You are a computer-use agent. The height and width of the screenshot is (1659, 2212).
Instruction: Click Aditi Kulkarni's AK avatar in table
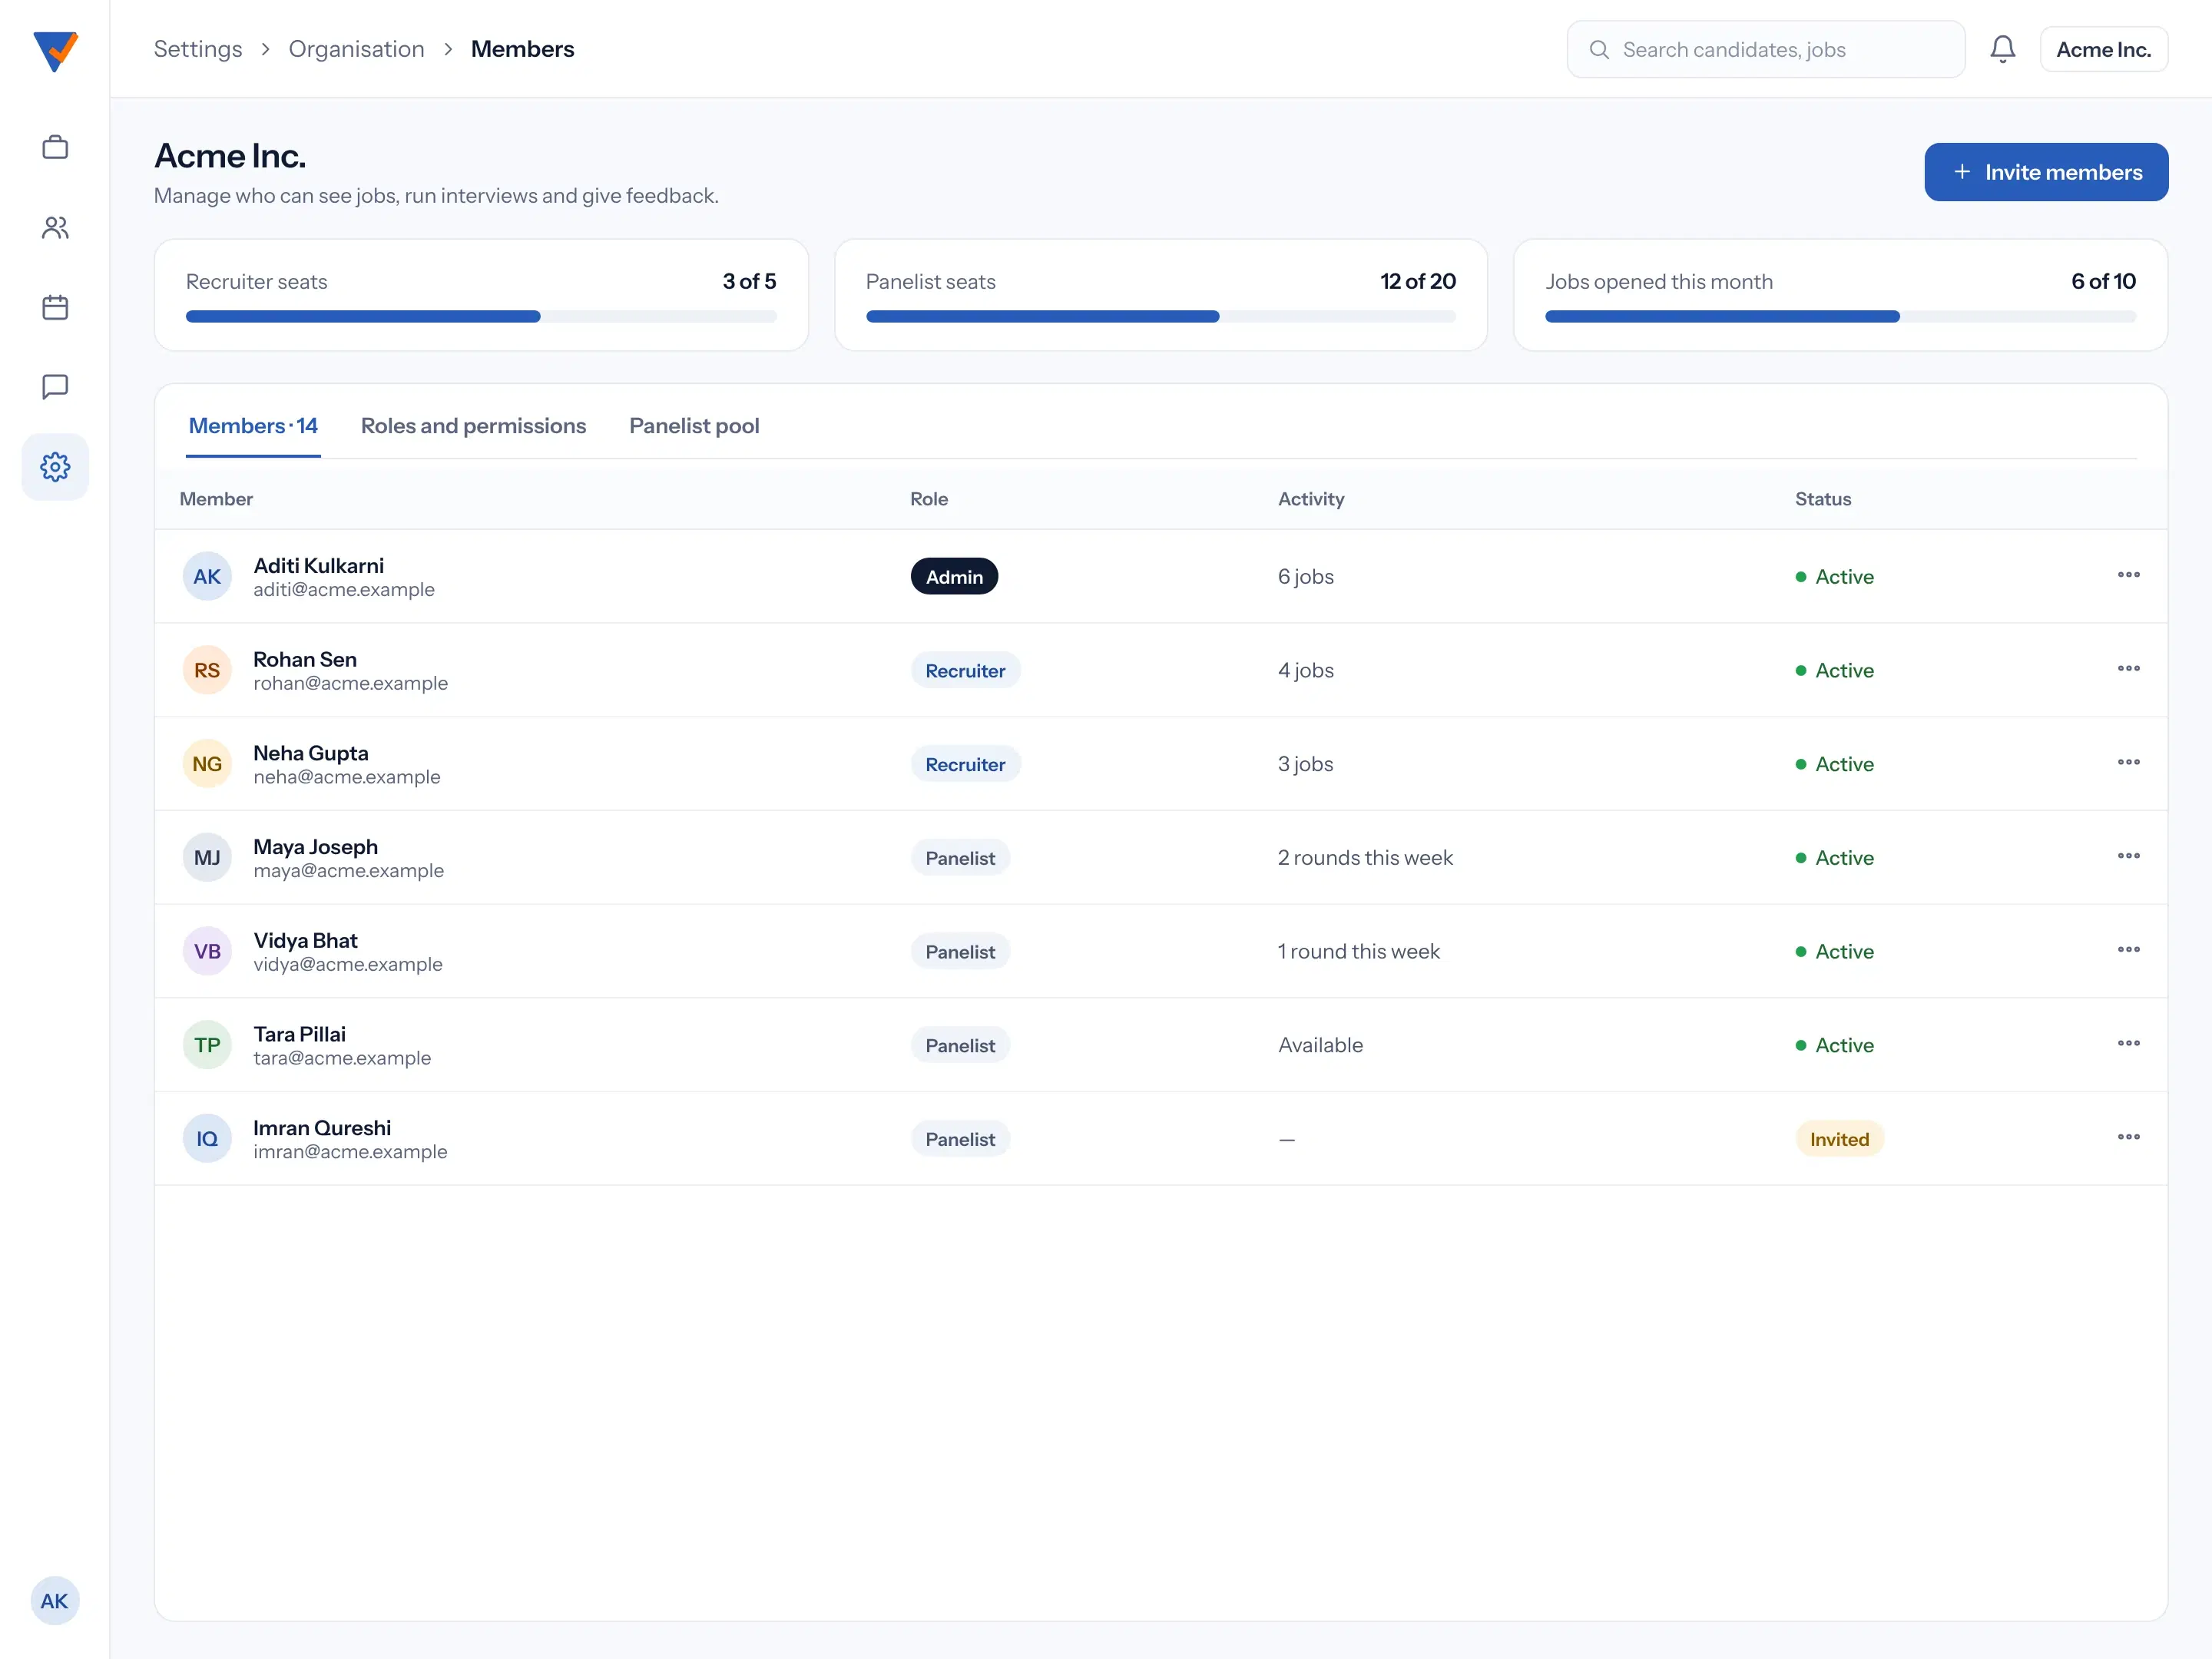coord(207,576)
